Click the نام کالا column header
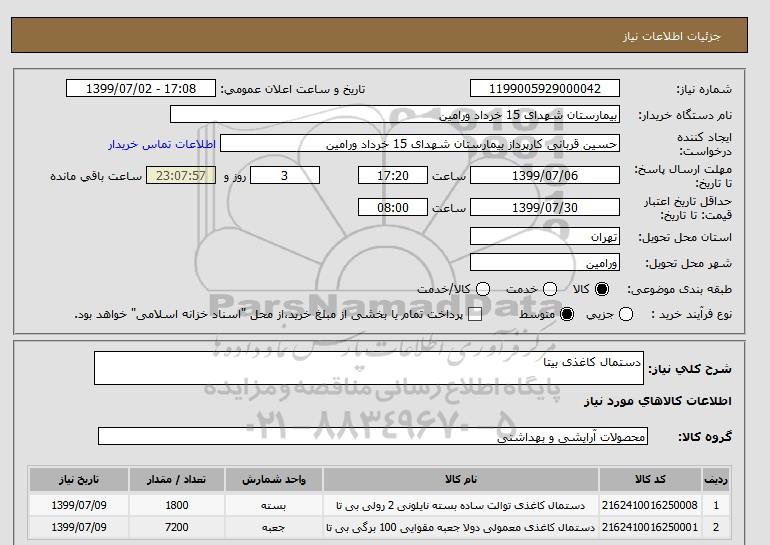 point(461,479)
